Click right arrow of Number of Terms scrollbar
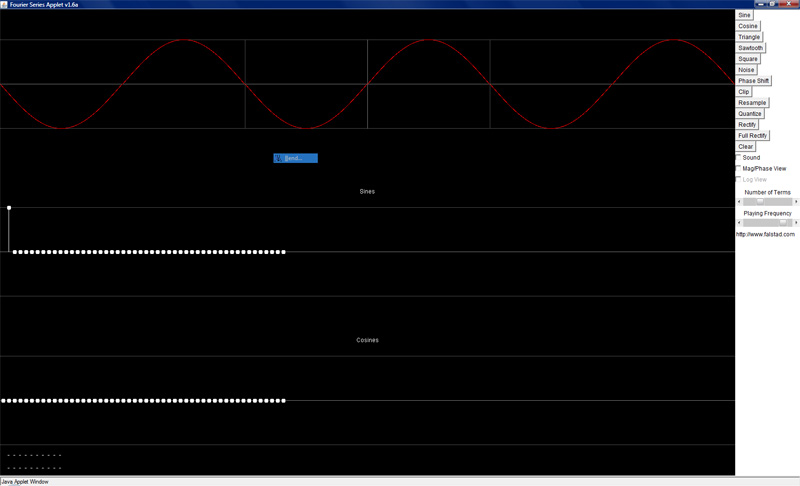 tap(796, 202)
